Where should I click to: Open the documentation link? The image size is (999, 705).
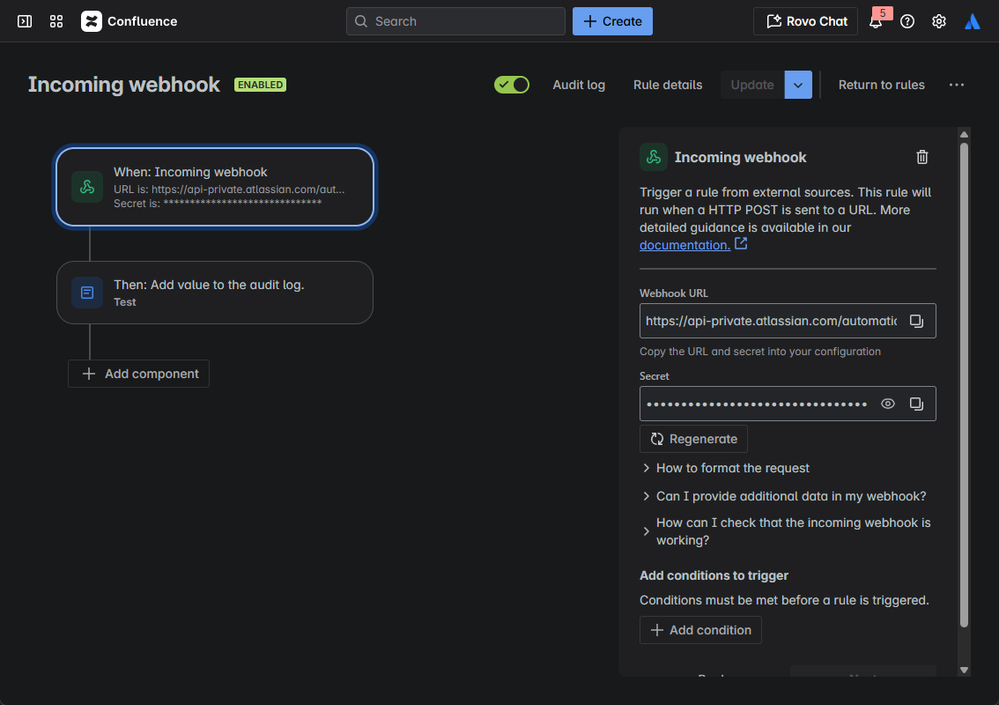click(x=684, y=245)
